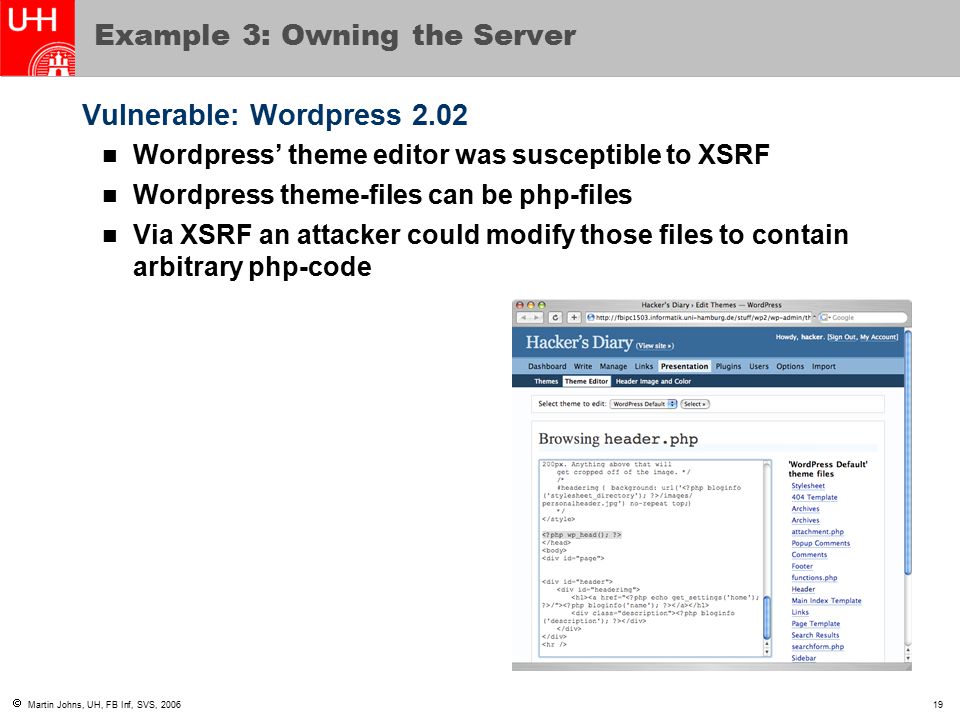Click the code editor vertical scrollbar thumb
960x720 pixels.
point(767,618)
